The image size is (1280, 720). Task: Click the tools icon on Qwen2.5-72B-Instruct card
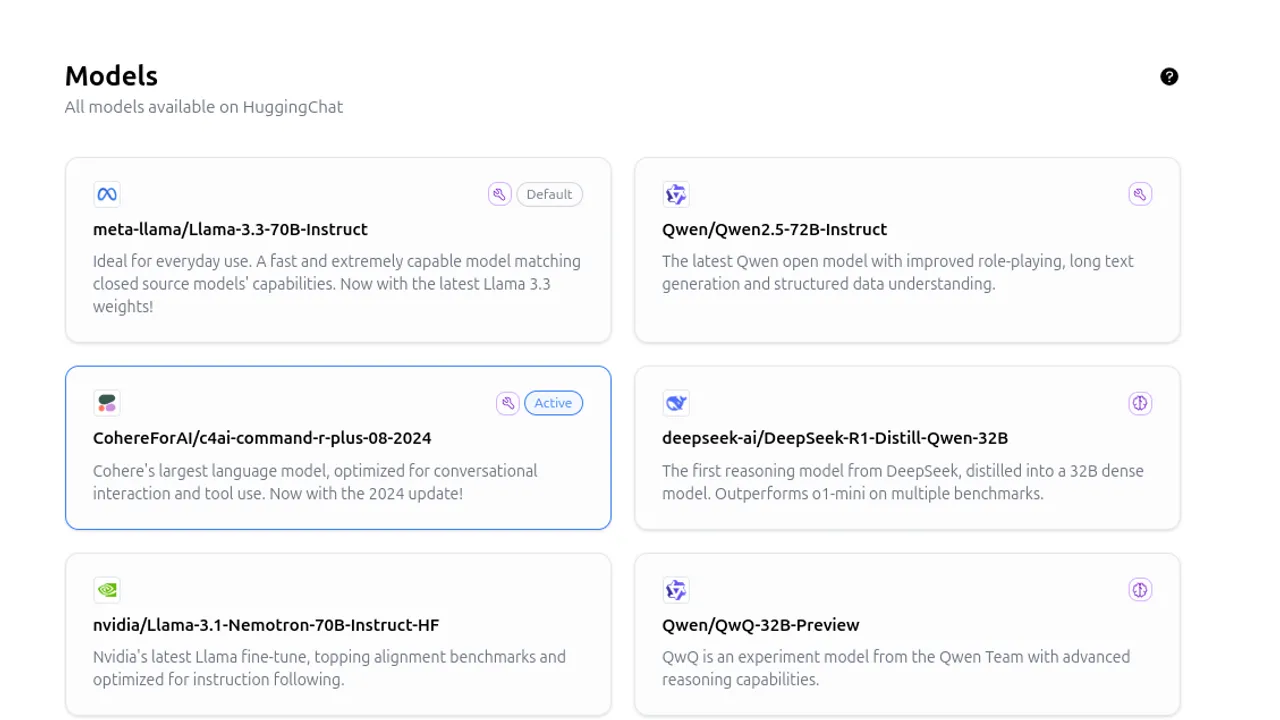coord(1140,194)
